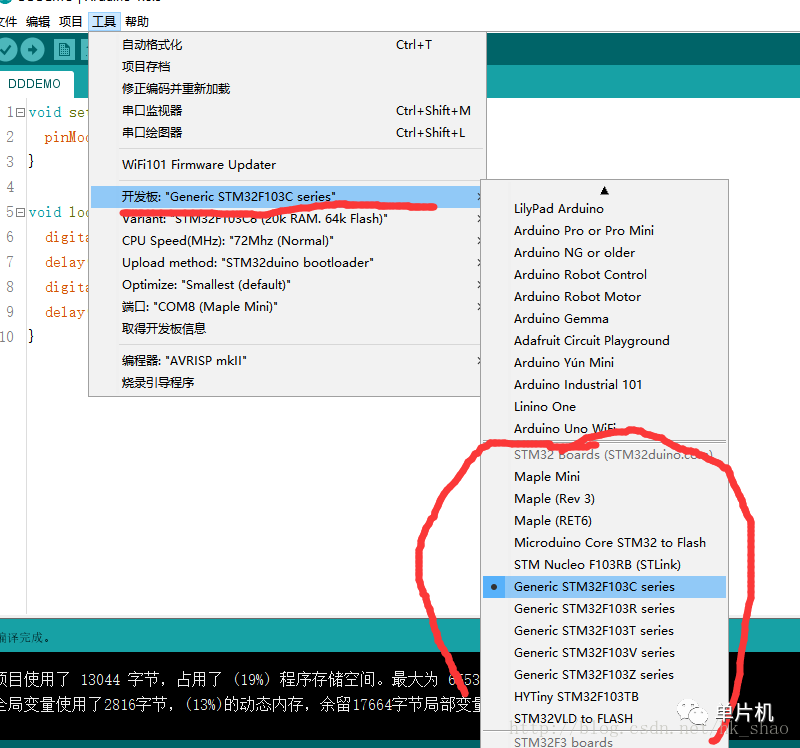The width and height of the screenshot is (800, 748).
Task: Click the Ctrl+Shift+M shortcut text
Action: tap(433, 111)
